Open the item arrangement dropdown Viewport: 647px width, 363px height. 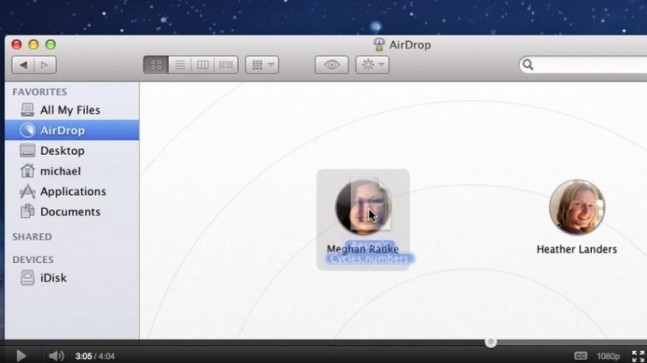tap(262, 65)
